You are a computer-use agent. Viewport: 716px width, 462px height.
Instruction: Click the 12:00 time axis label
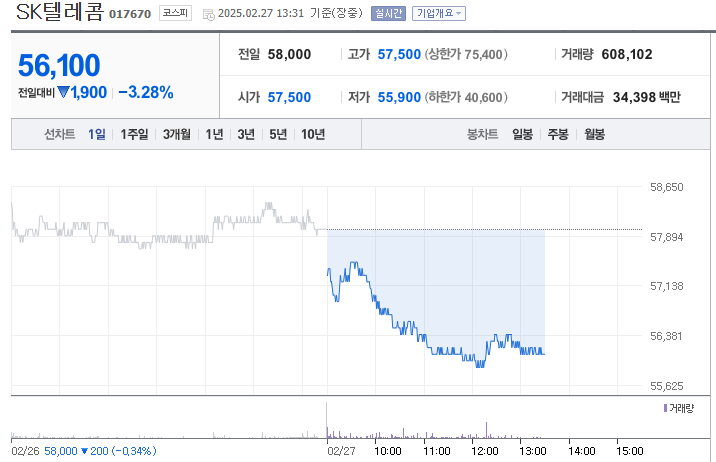pos(484,452)
